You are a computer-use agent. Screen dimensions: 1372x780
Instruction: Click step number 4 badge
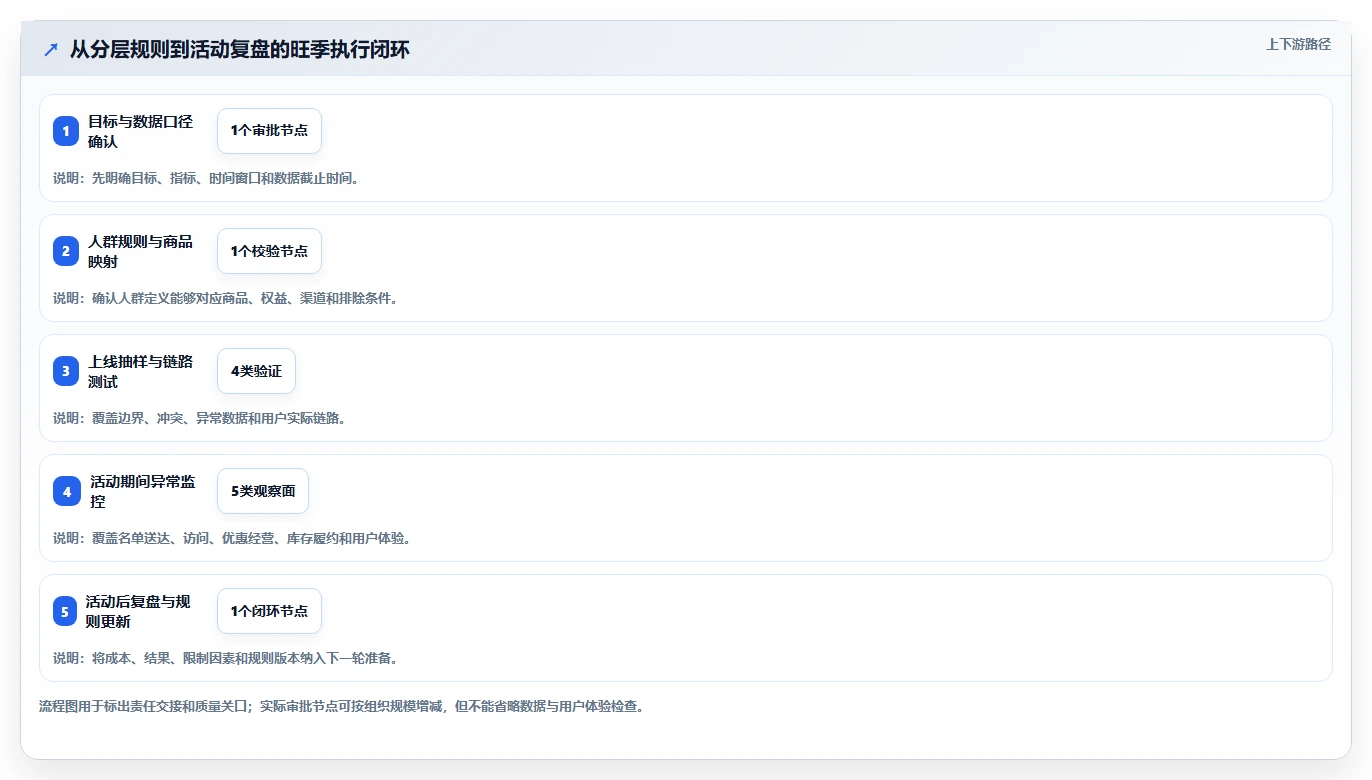coord(67,491)
